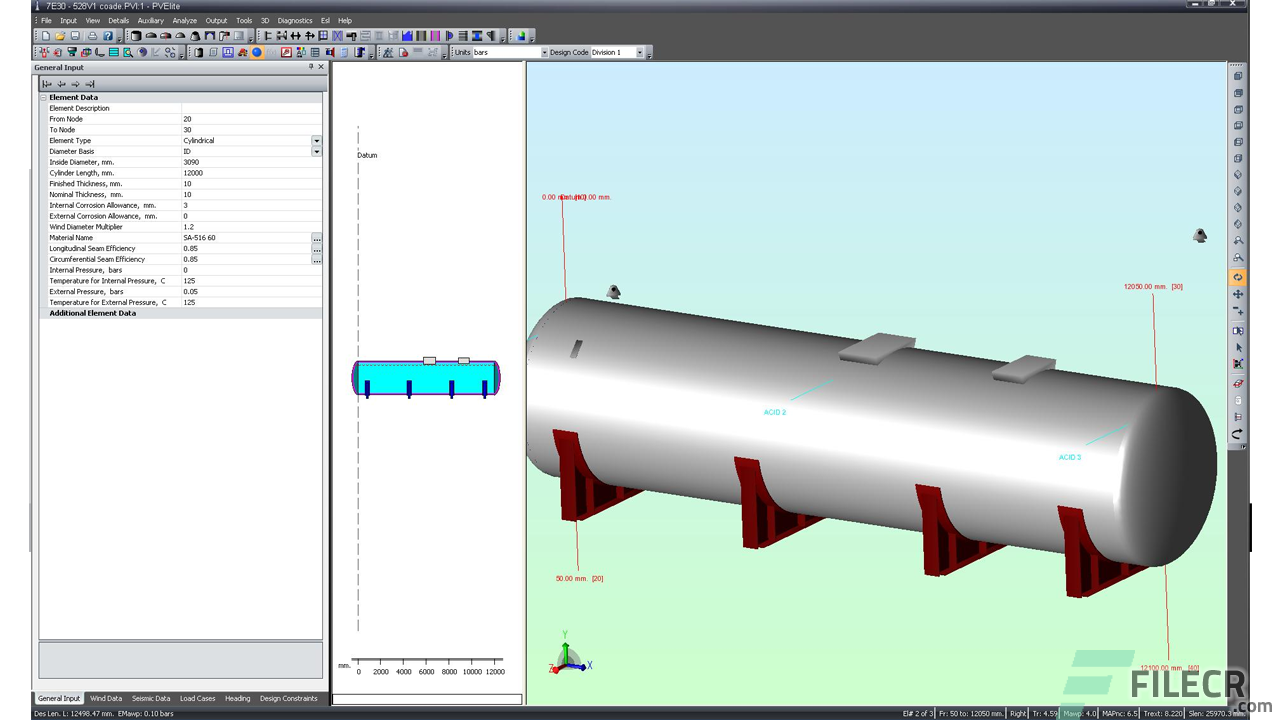Open the Design Code dropdown showing Division 1
1280x720 pixels.
pyautogui.click(x=640, y=53)
